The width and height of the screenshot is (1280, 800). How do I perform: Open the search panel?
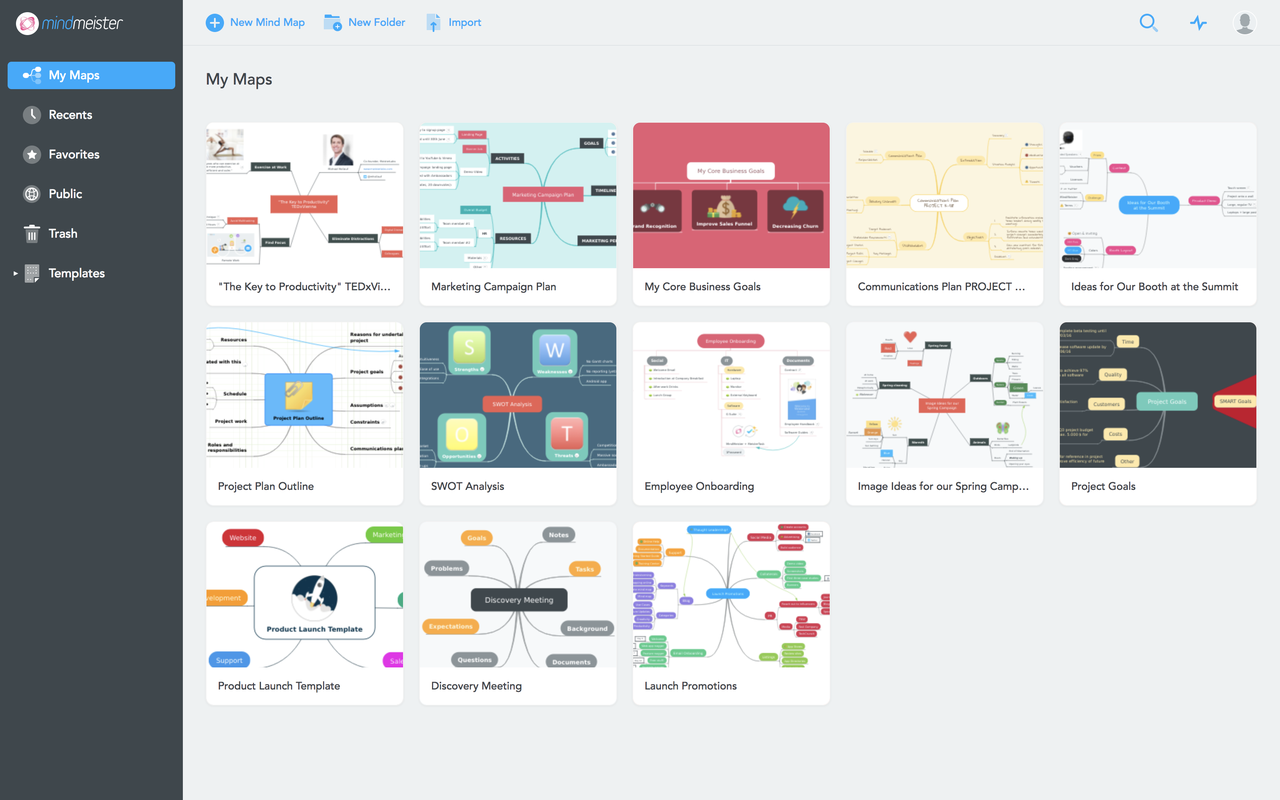pyautogui.click(x=1148, y=22)
